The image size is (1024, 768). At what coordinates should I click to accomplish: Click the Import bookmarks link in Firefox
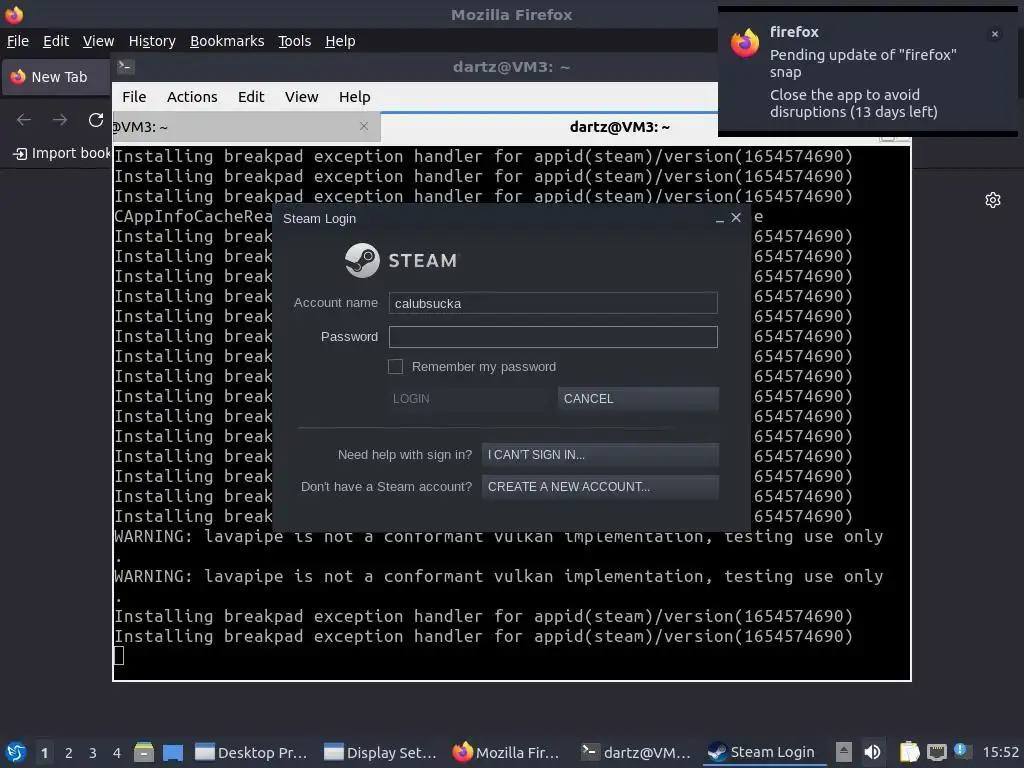[63, 153]
